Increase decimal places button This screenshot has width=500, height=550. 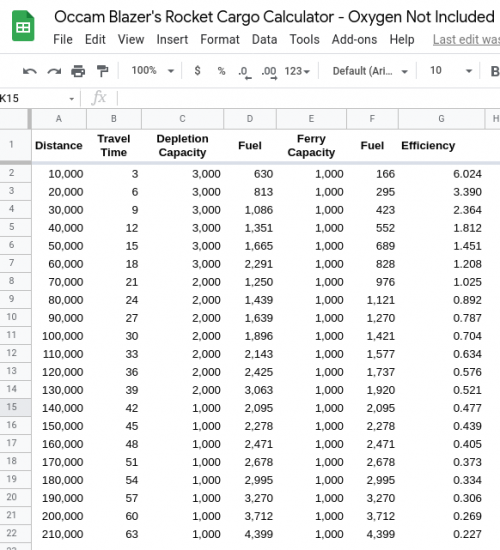point(269,73)
